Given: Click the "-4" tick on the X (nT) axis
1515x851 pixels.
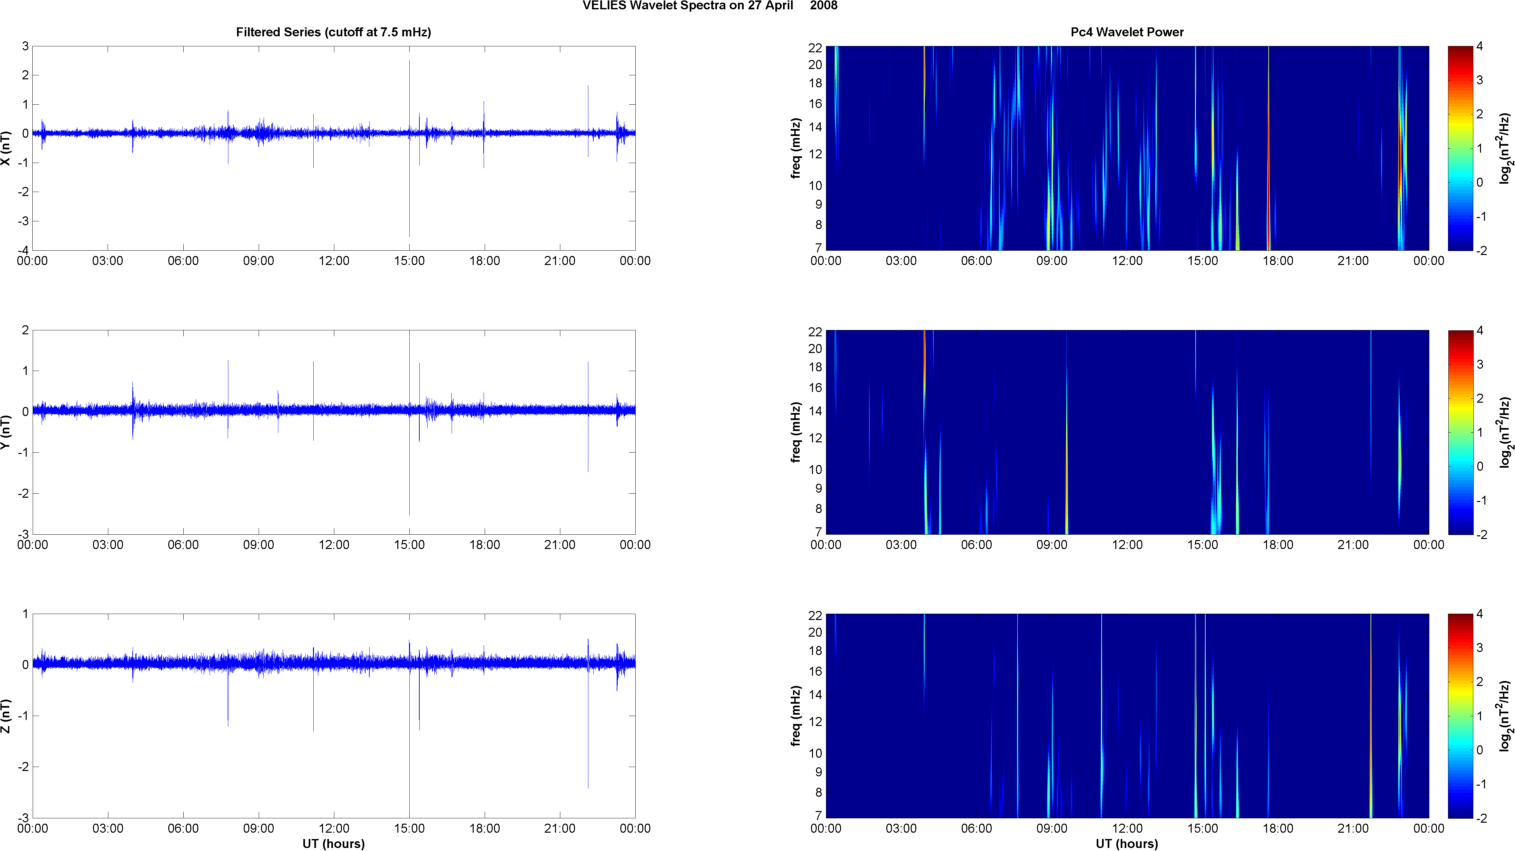Looking at the screenshot, I should 23,250.
